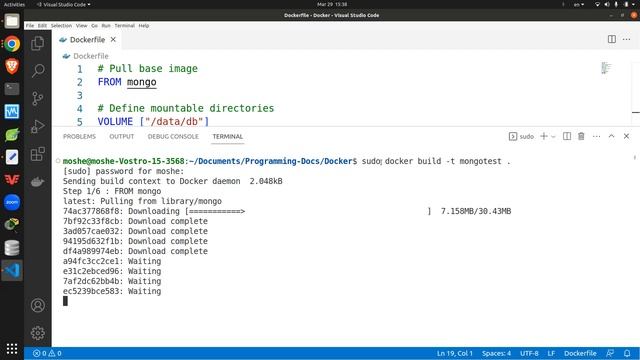The width and height of the screenshot is (640, 360).
Task: Change indentation via Spaces: 4
Action: click(x=496, y=353)
